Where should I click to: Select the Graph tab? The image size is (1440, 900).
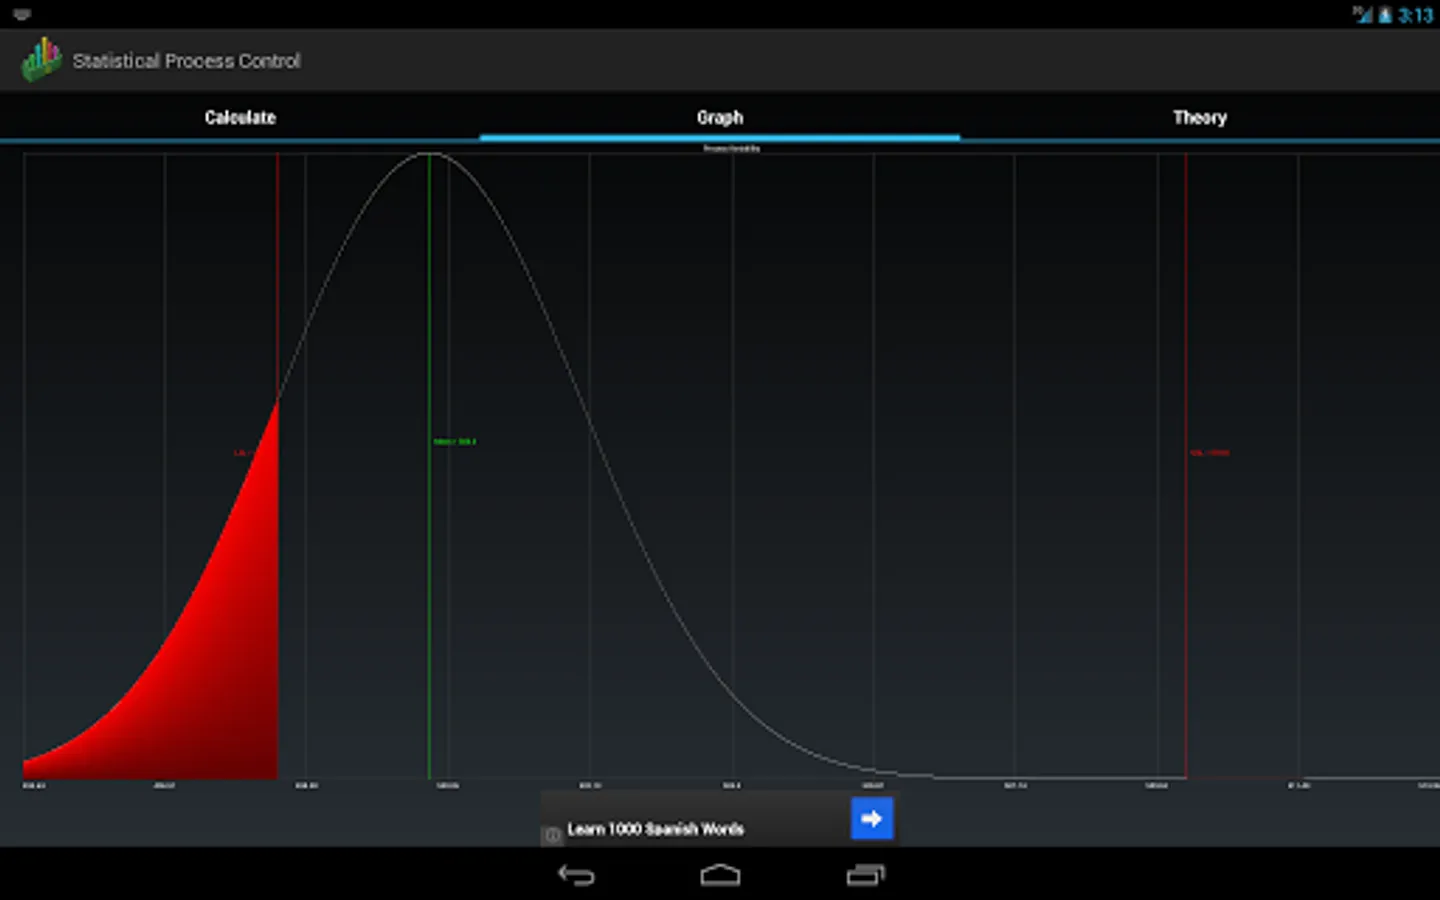coord(720,117)
